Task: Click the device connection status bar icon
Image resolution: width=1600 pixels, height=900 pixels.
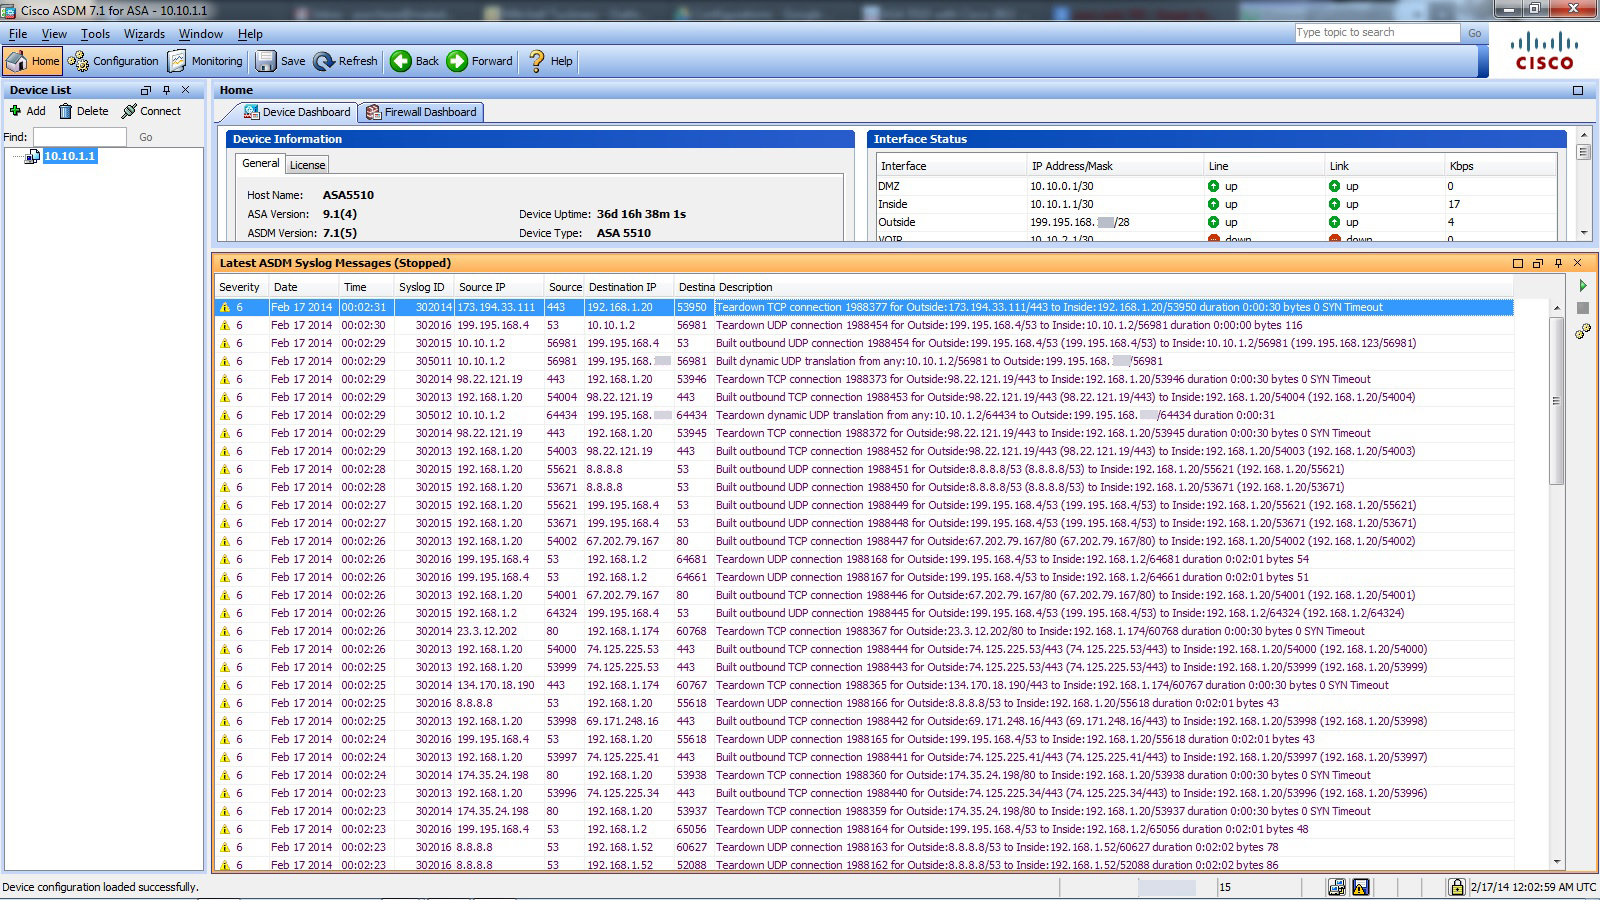Action: [1337, 887]
